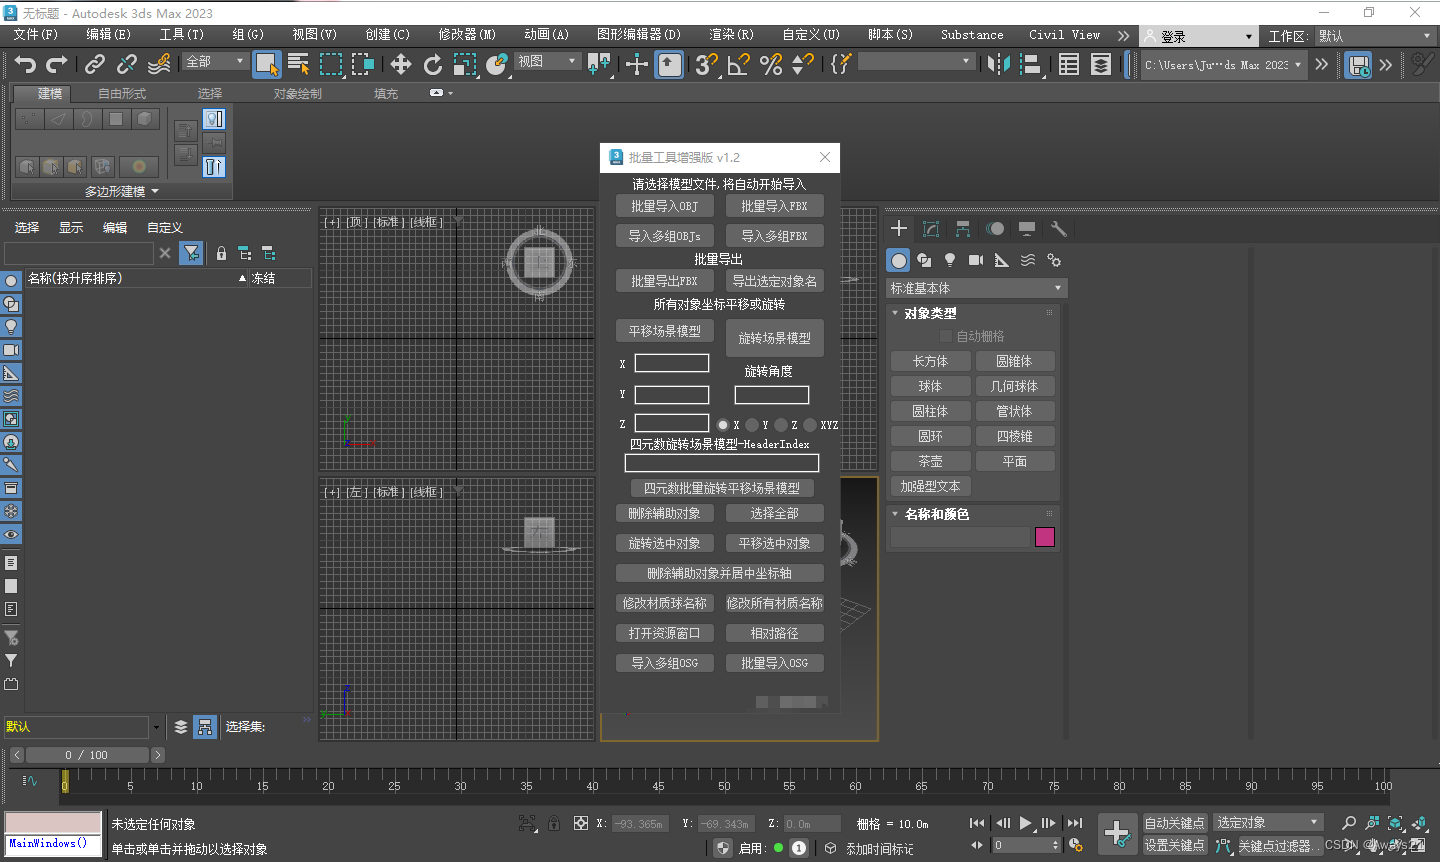This screenshot has height=862, width=1440.
Task: Open the 工作区 默认 workspace dropdown
Action: point(1374,36)
